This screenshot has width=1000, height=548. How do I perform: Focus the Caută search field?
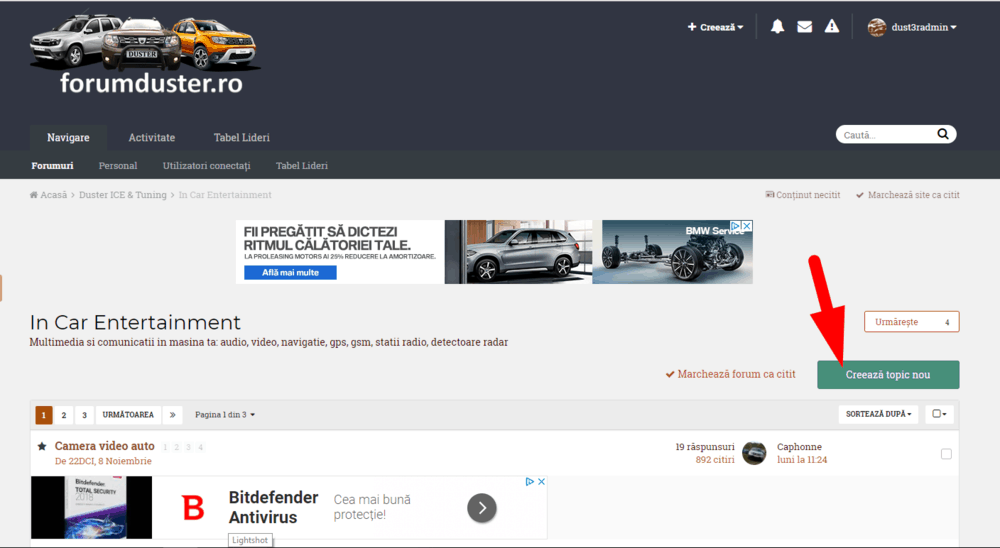tap(885, 134)
